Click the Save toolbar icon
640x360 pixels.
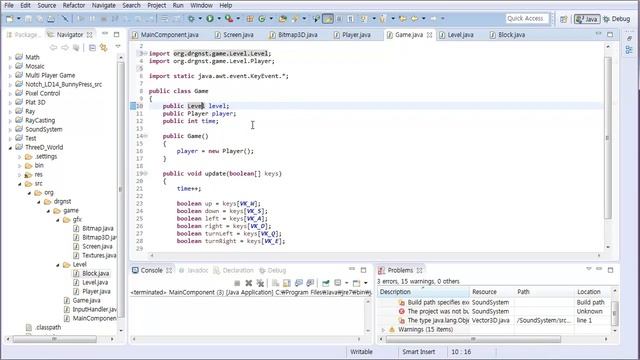(x=28, y=19)
